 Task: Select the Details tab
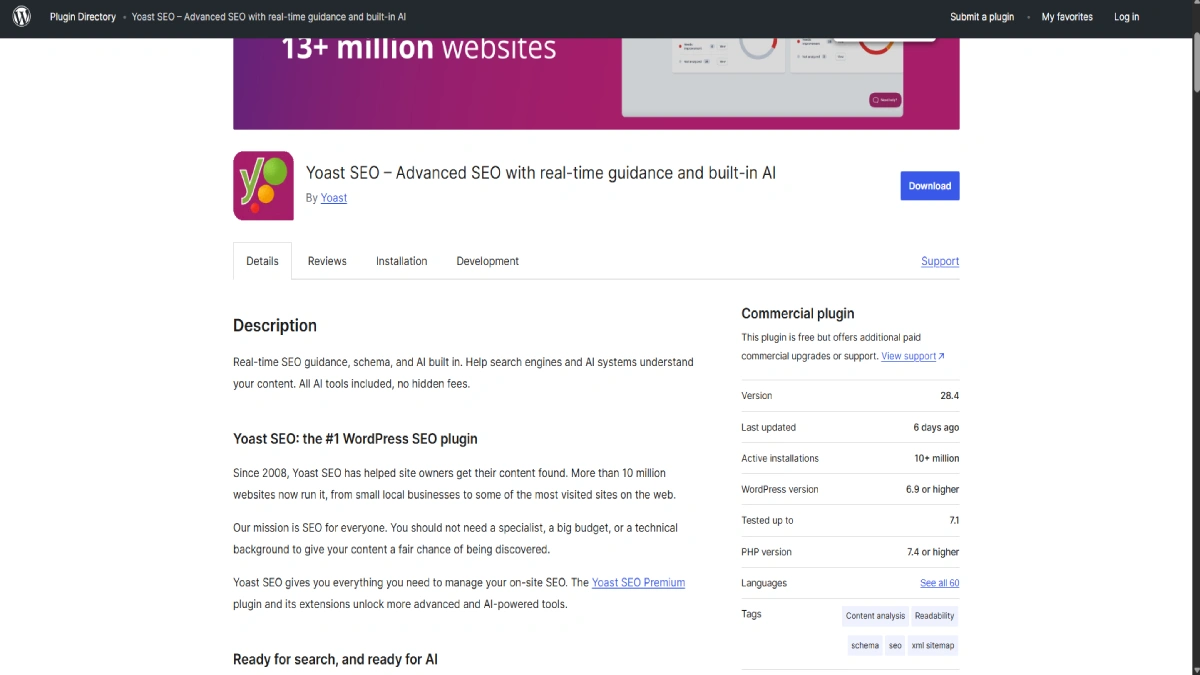tap(262, 261)
